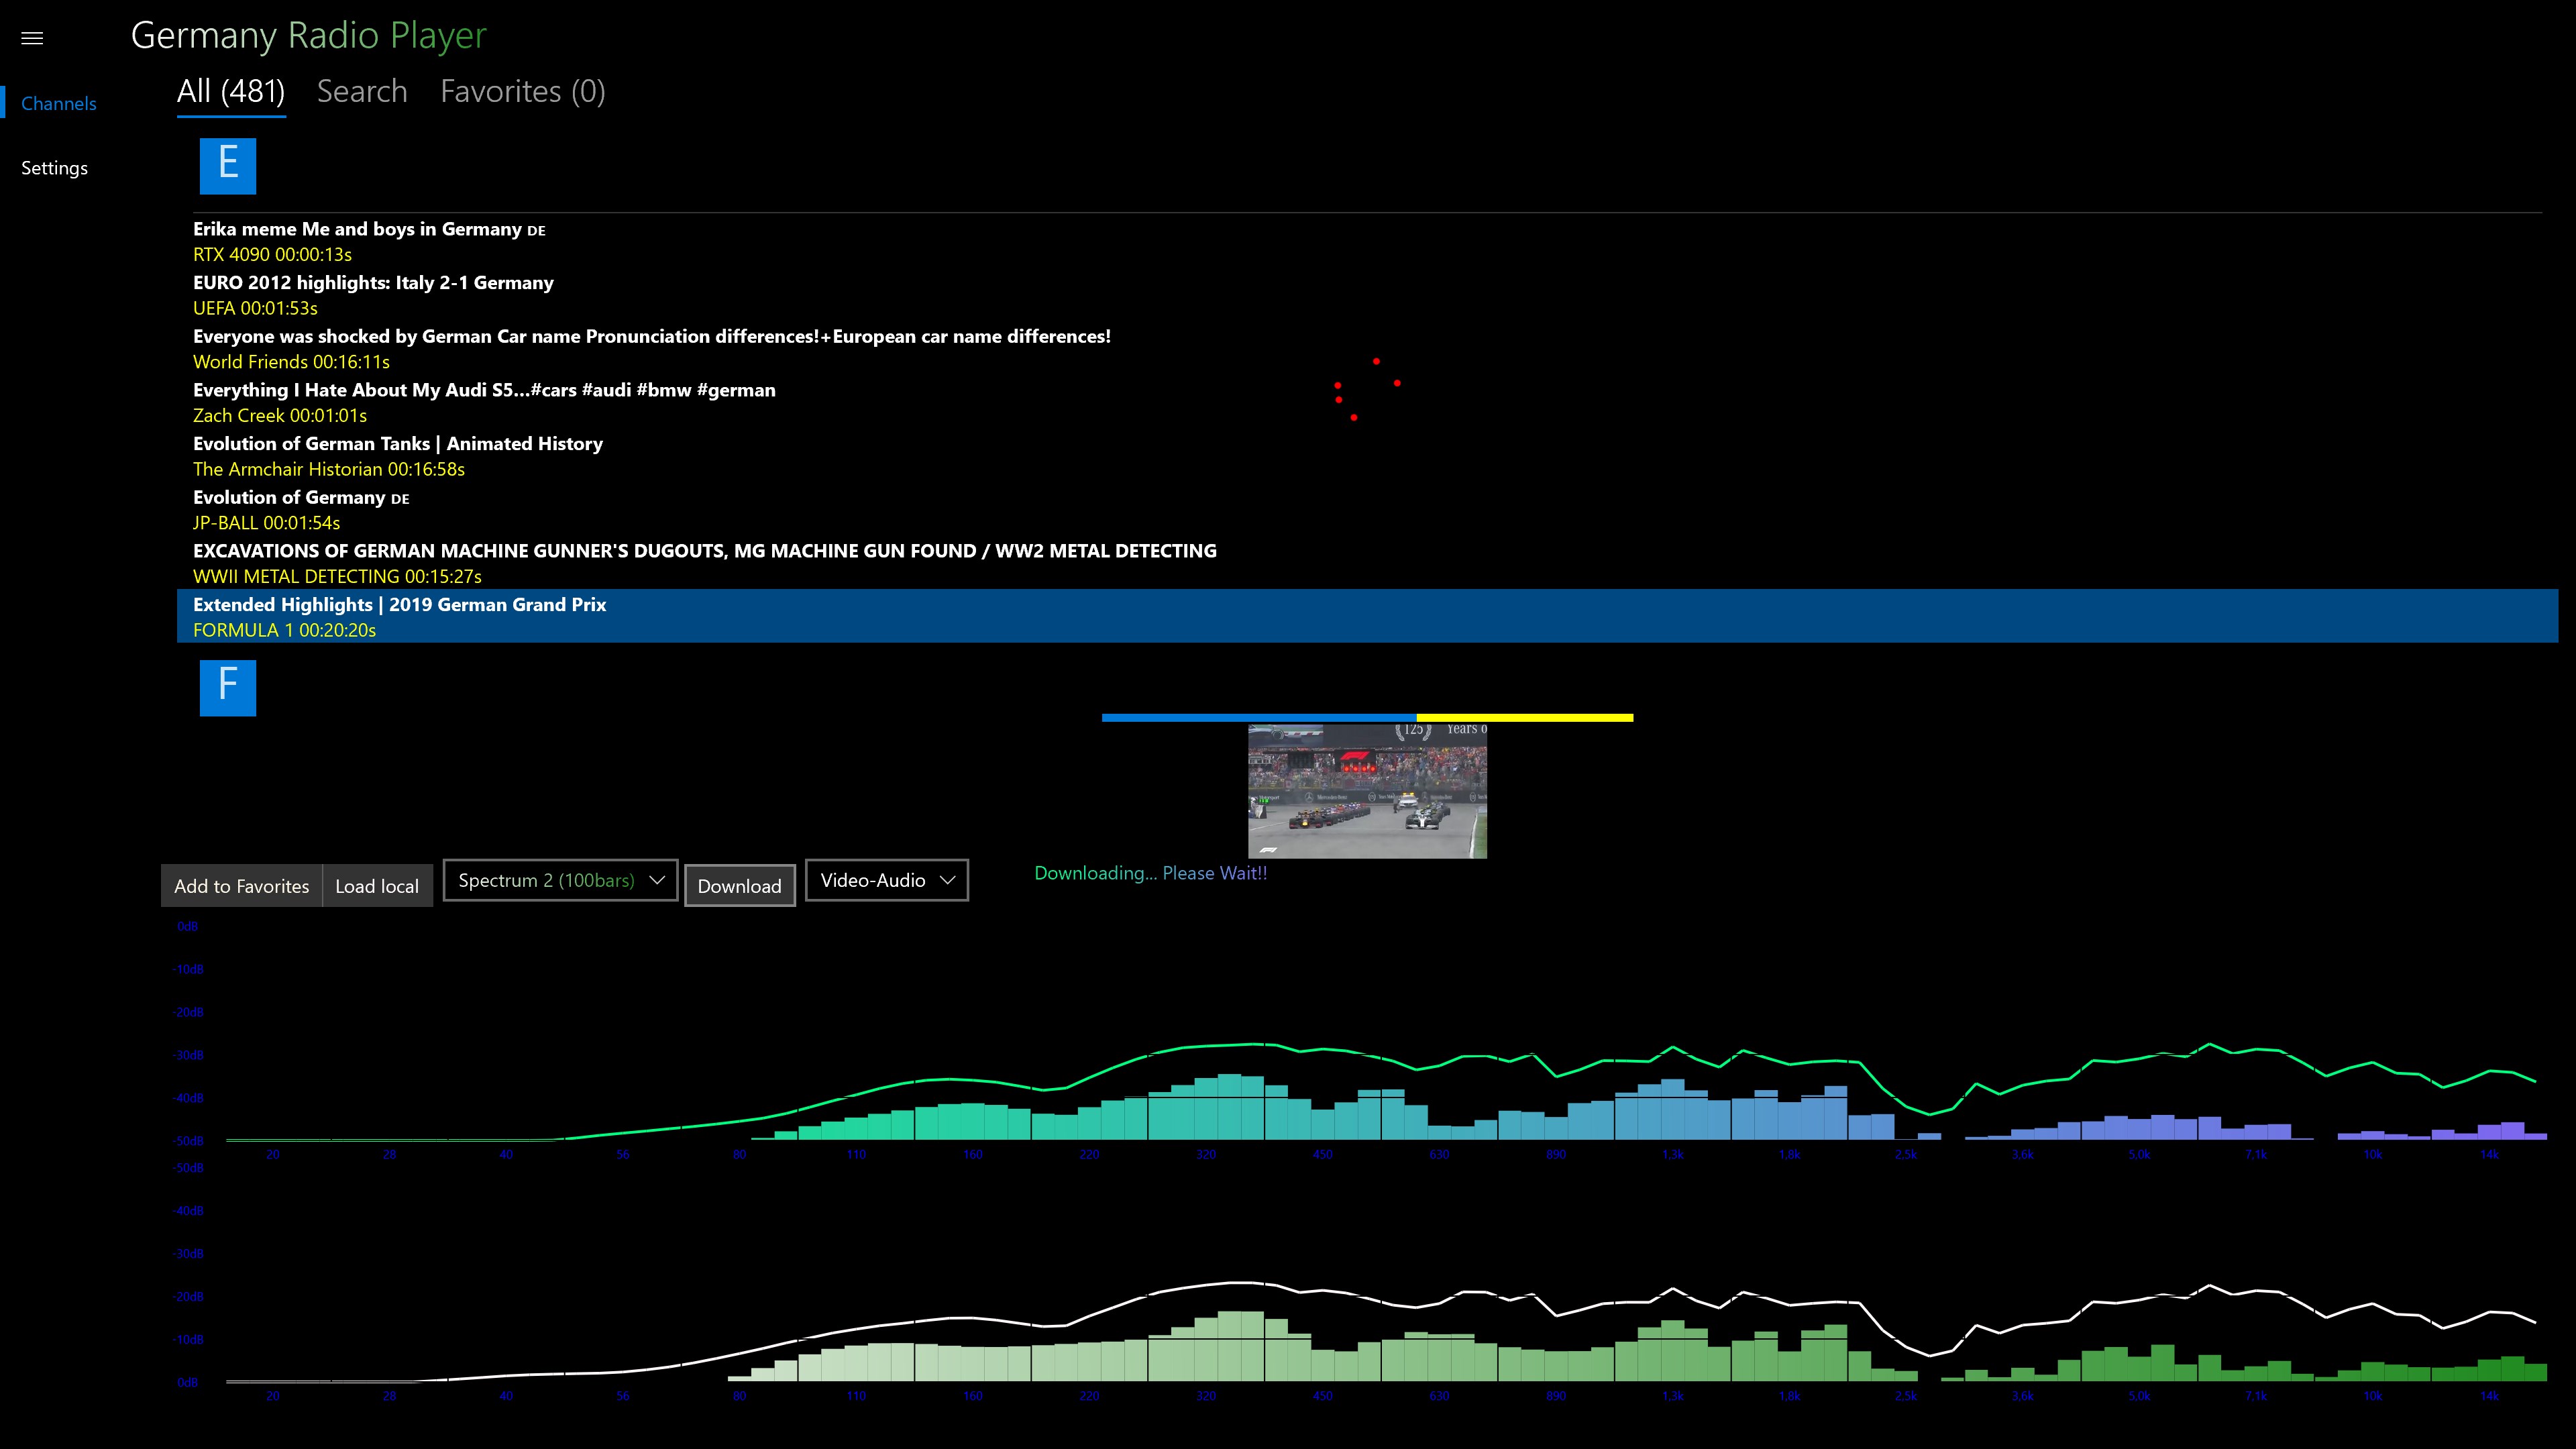Click the Add to Favorites button
The image size is (2576, 1449).
click(241, 885)
